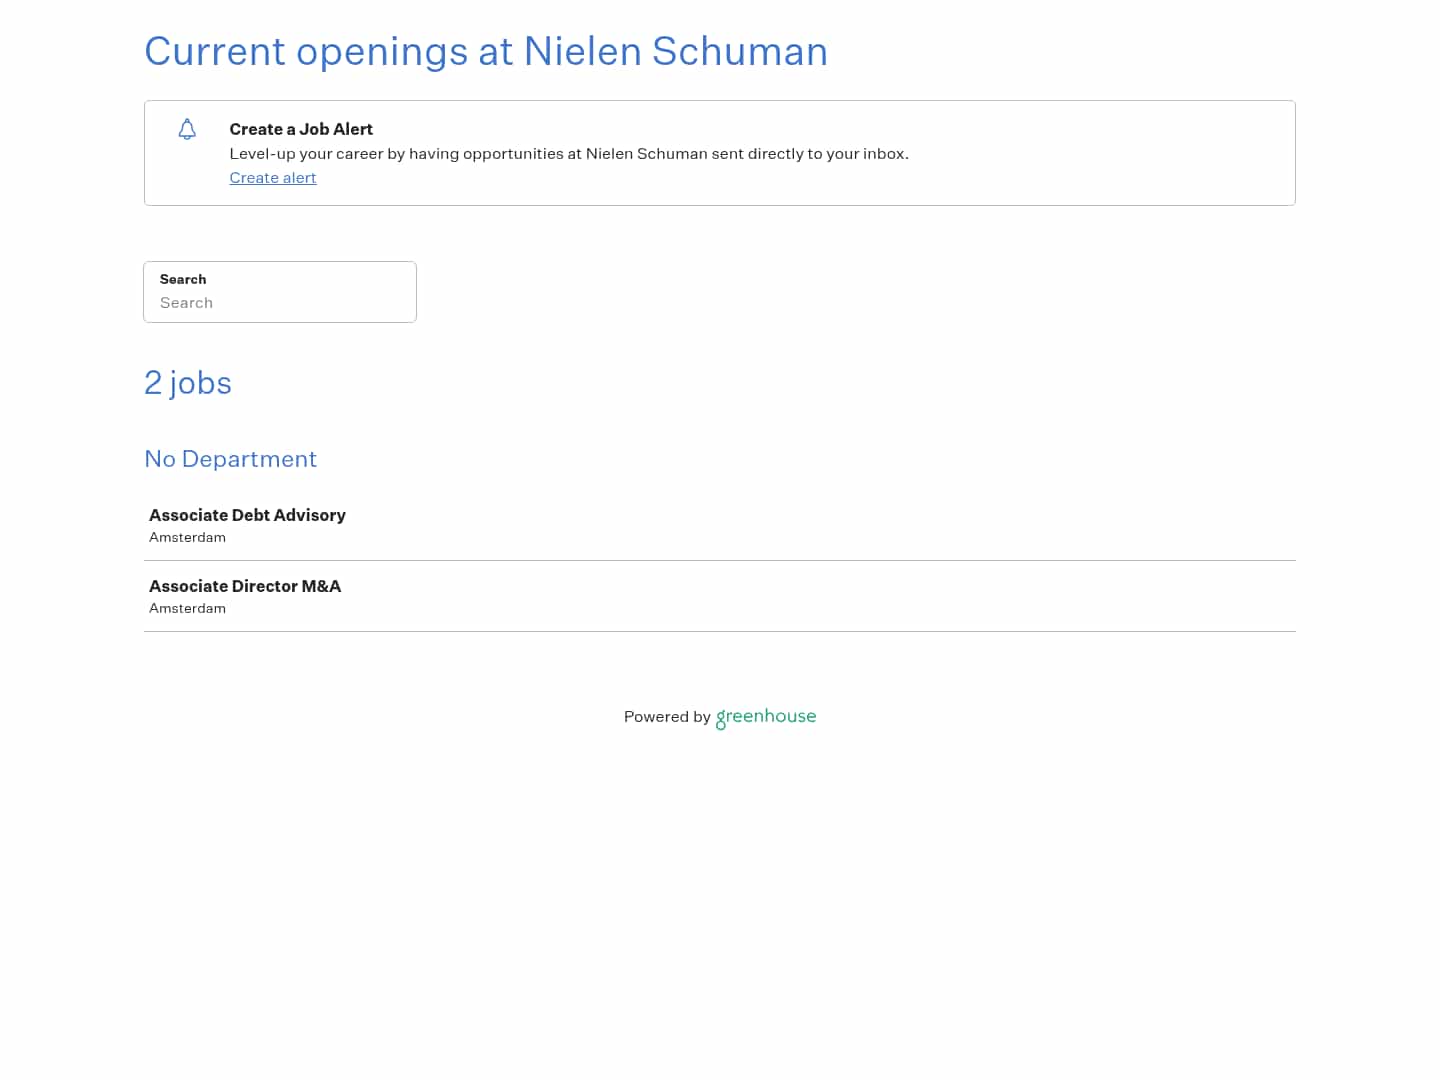
Task: Open the Associate Director M&A job posting
Action: coord(245,586)
